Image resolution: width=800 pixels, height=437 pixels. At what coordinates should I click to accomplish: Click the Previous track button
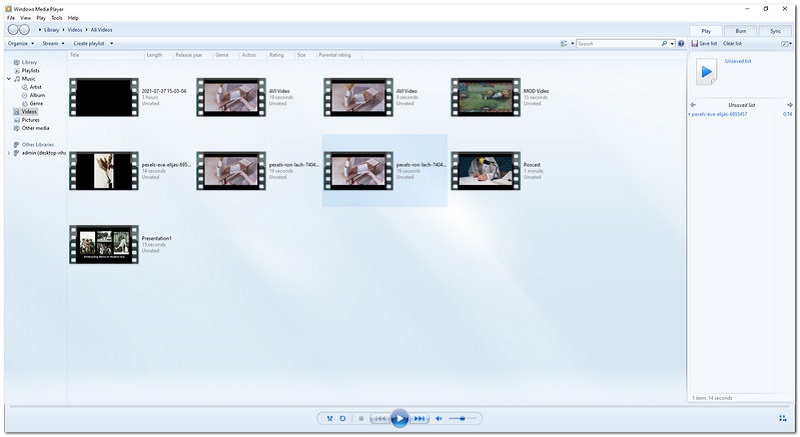[380, 419]
